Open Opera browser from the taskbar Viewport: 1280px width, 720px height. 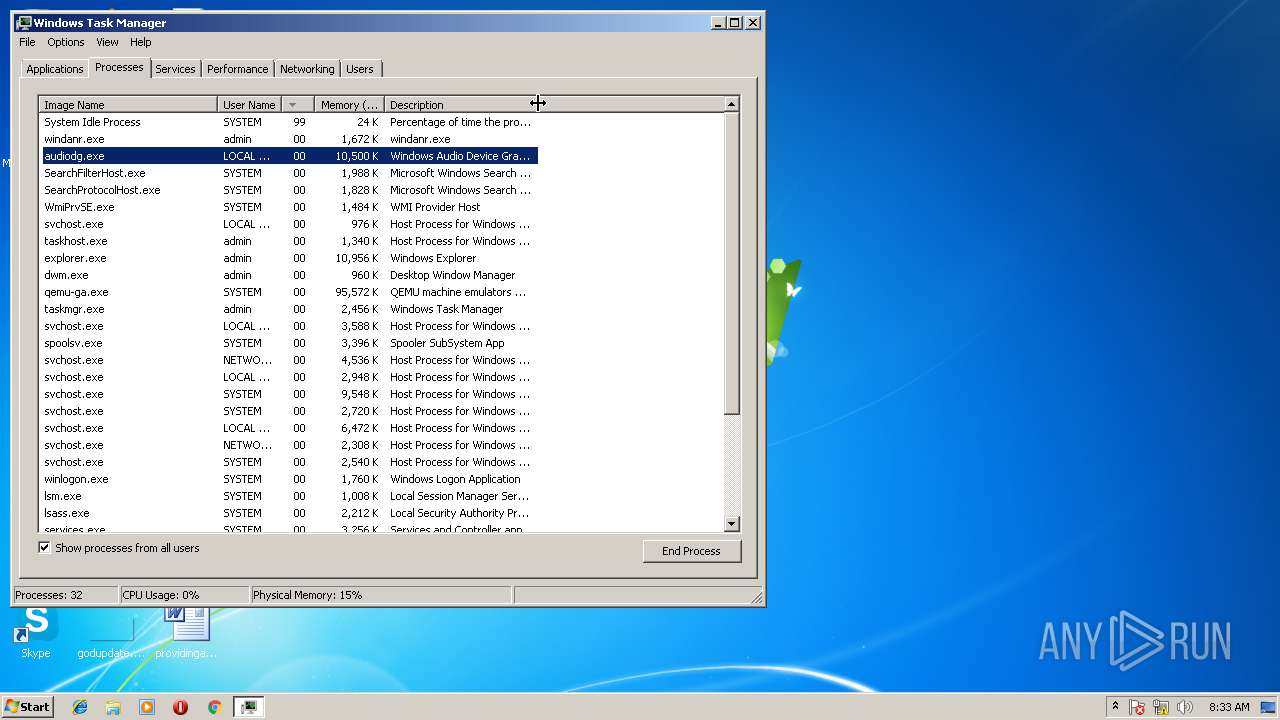pyautogui.click(x=180, y=707)
